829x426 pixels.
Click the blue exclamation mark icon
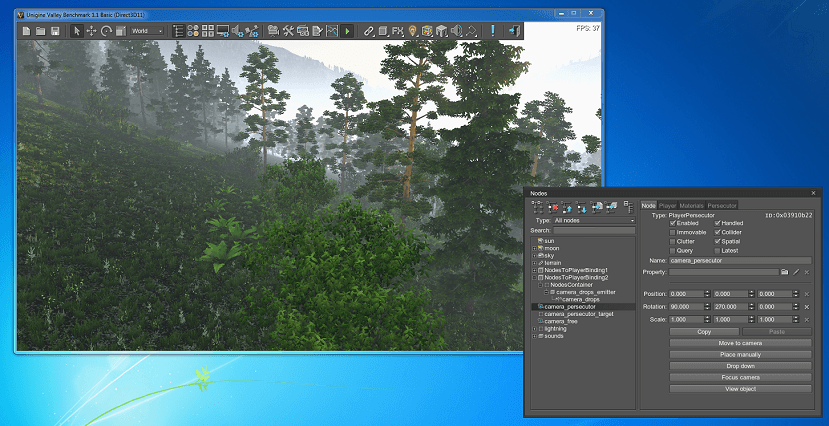click(x=493, y=31)
